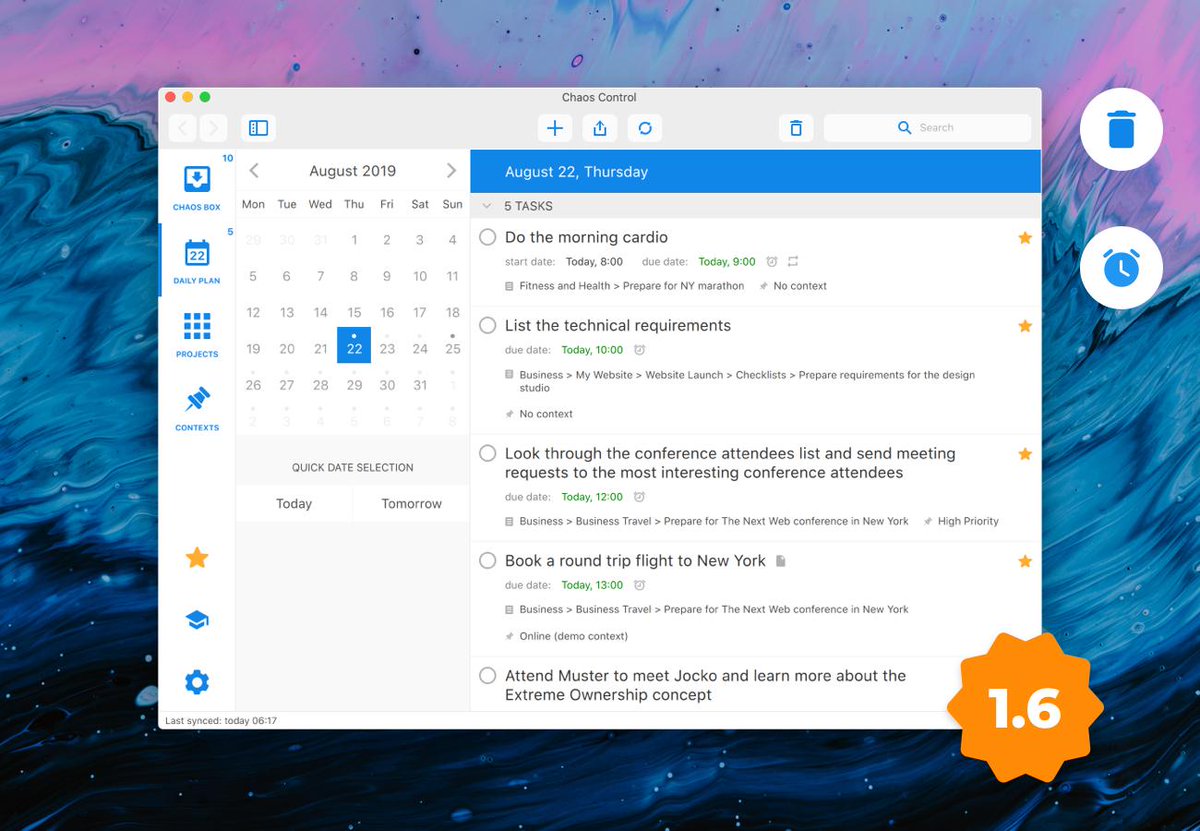Select the Tomorrow quick date button
1200x831 pixels.
[x=411, y=504]
